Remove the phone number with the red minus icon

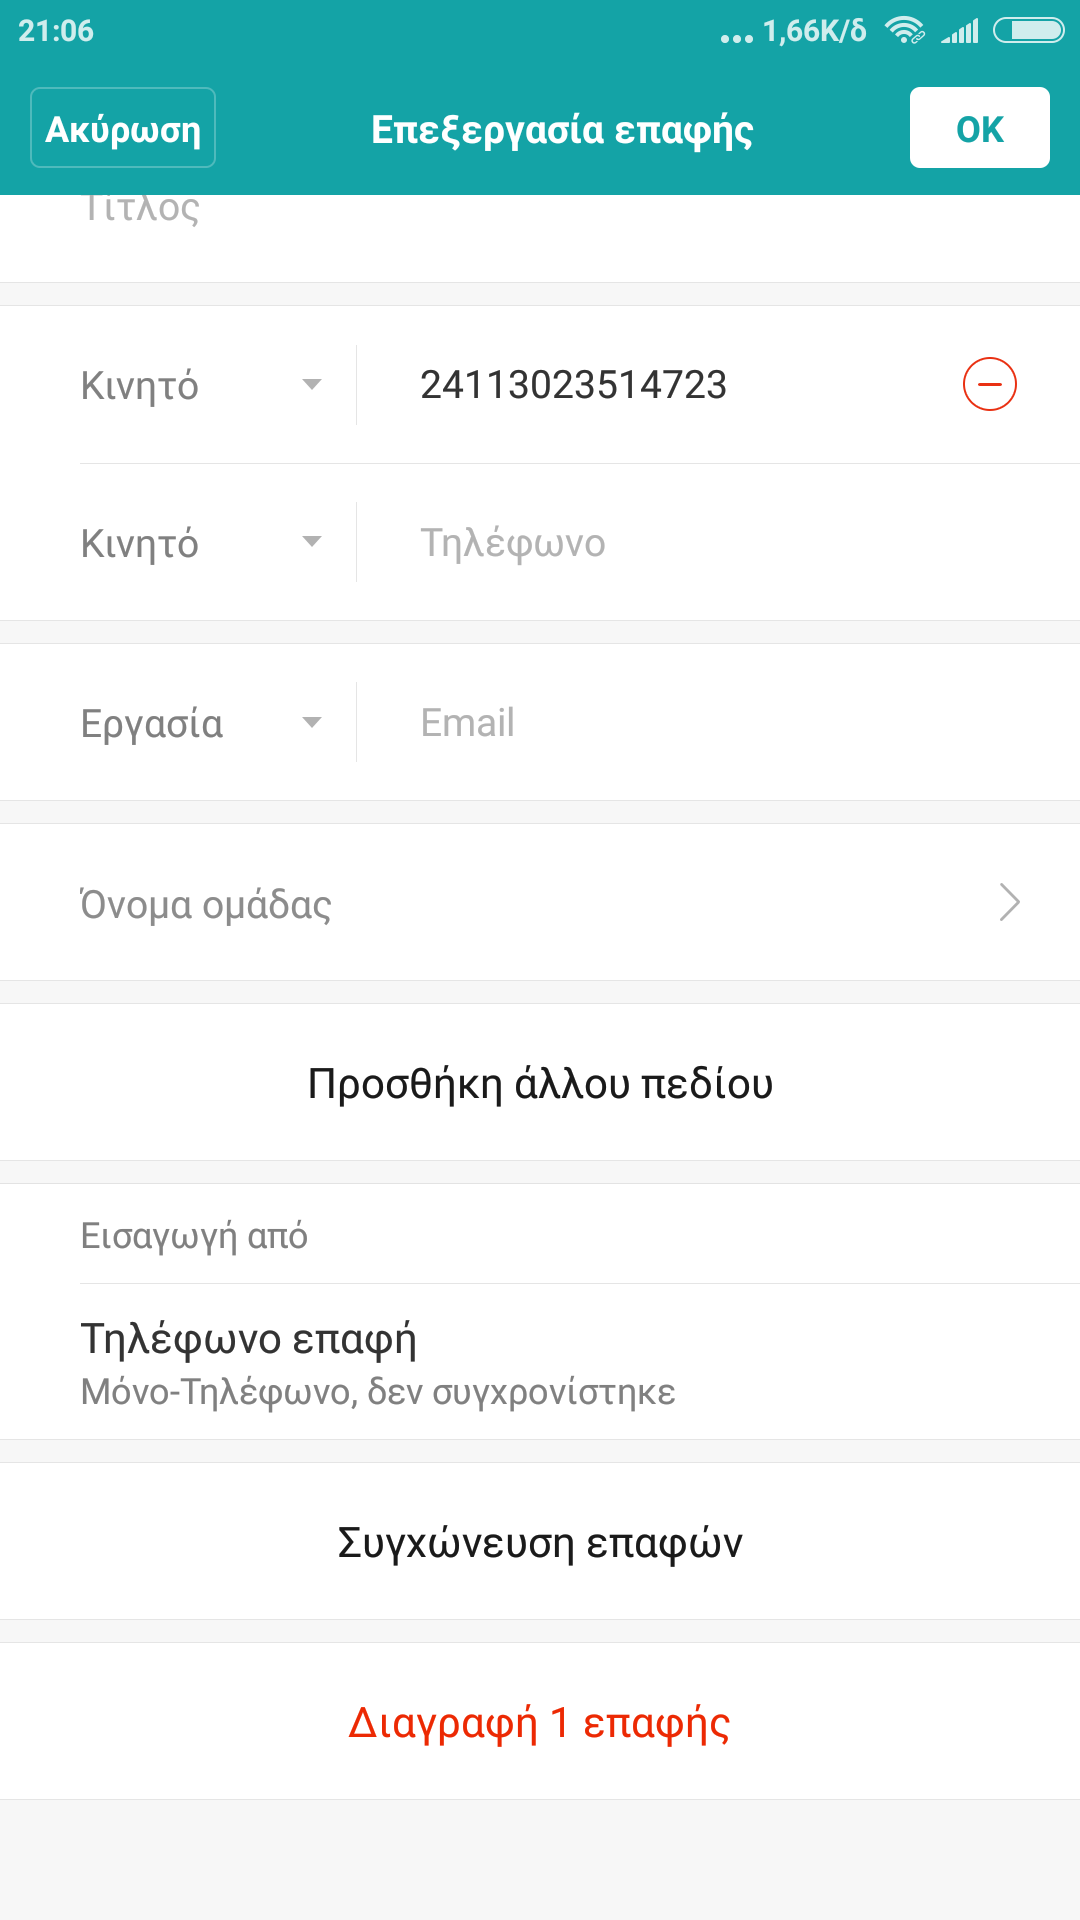pyautogui.click(x=989, y=385)
